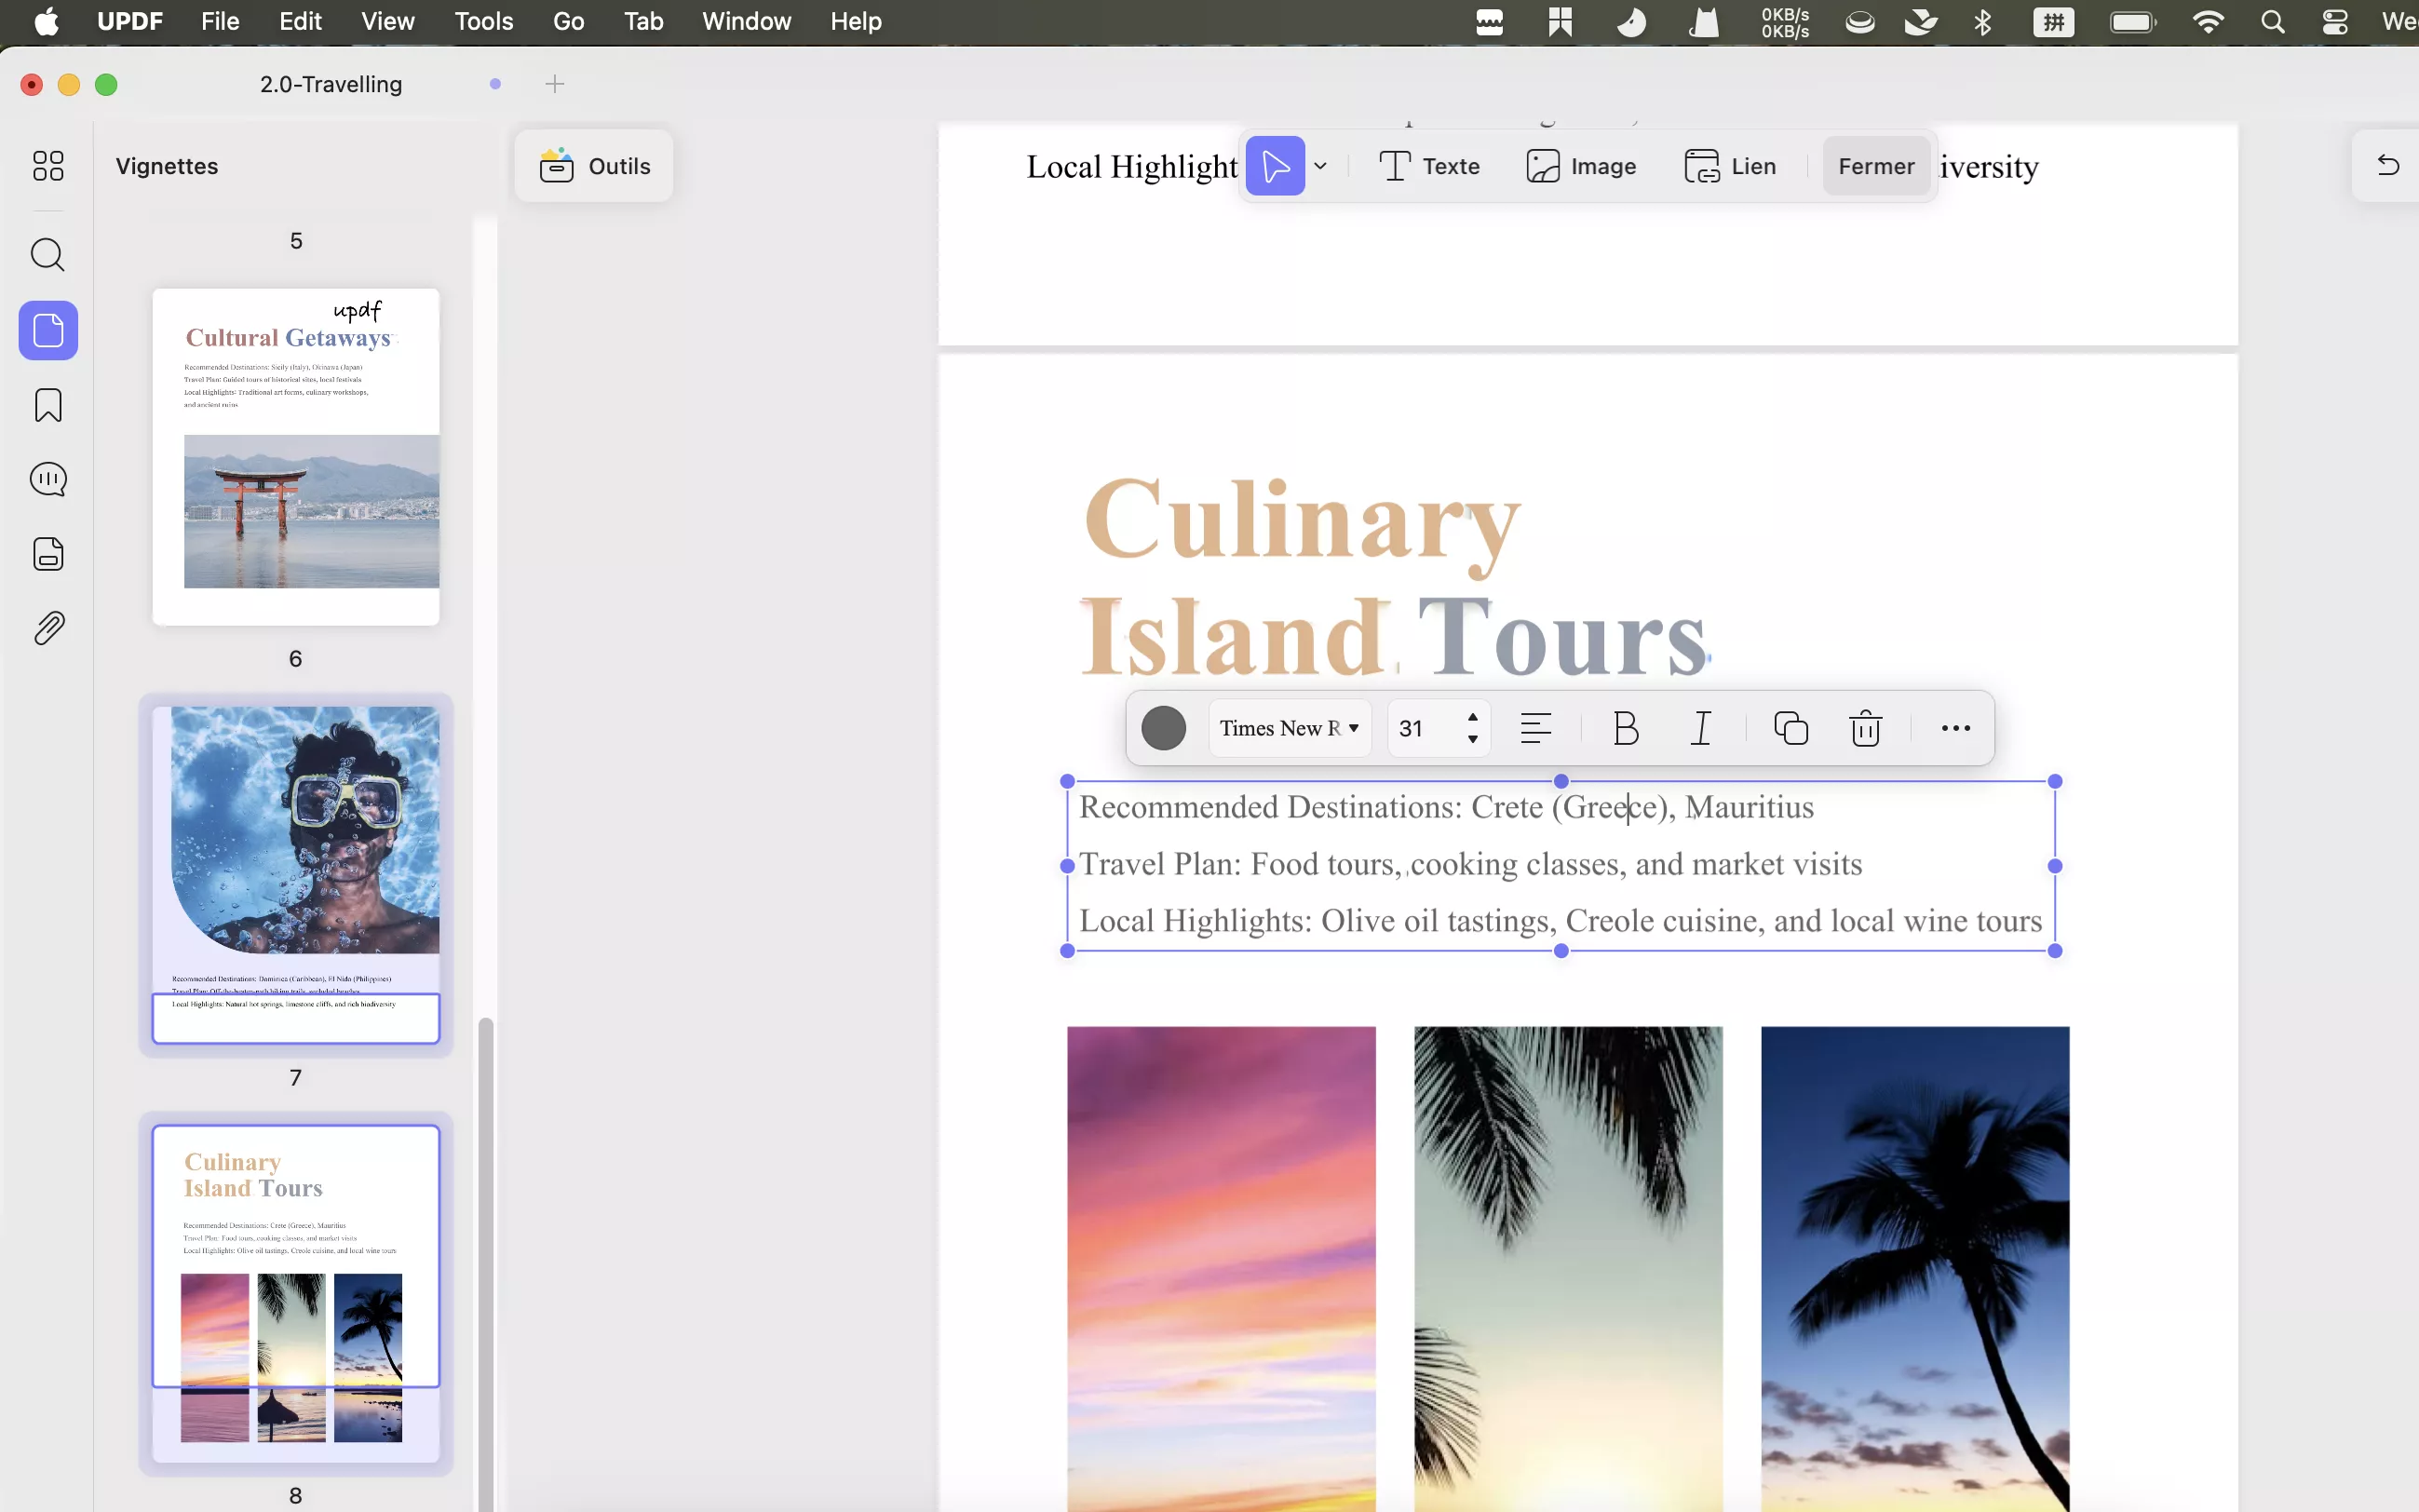
Task: Click the thumbnails panel scrollbar
Action: point(486,1264)
